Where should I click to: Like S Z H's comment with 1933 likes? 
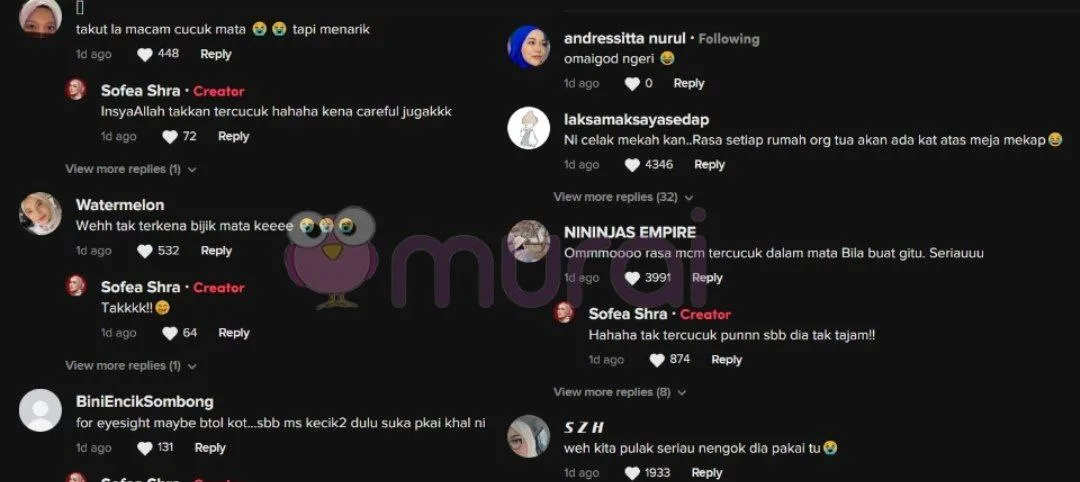632,473
